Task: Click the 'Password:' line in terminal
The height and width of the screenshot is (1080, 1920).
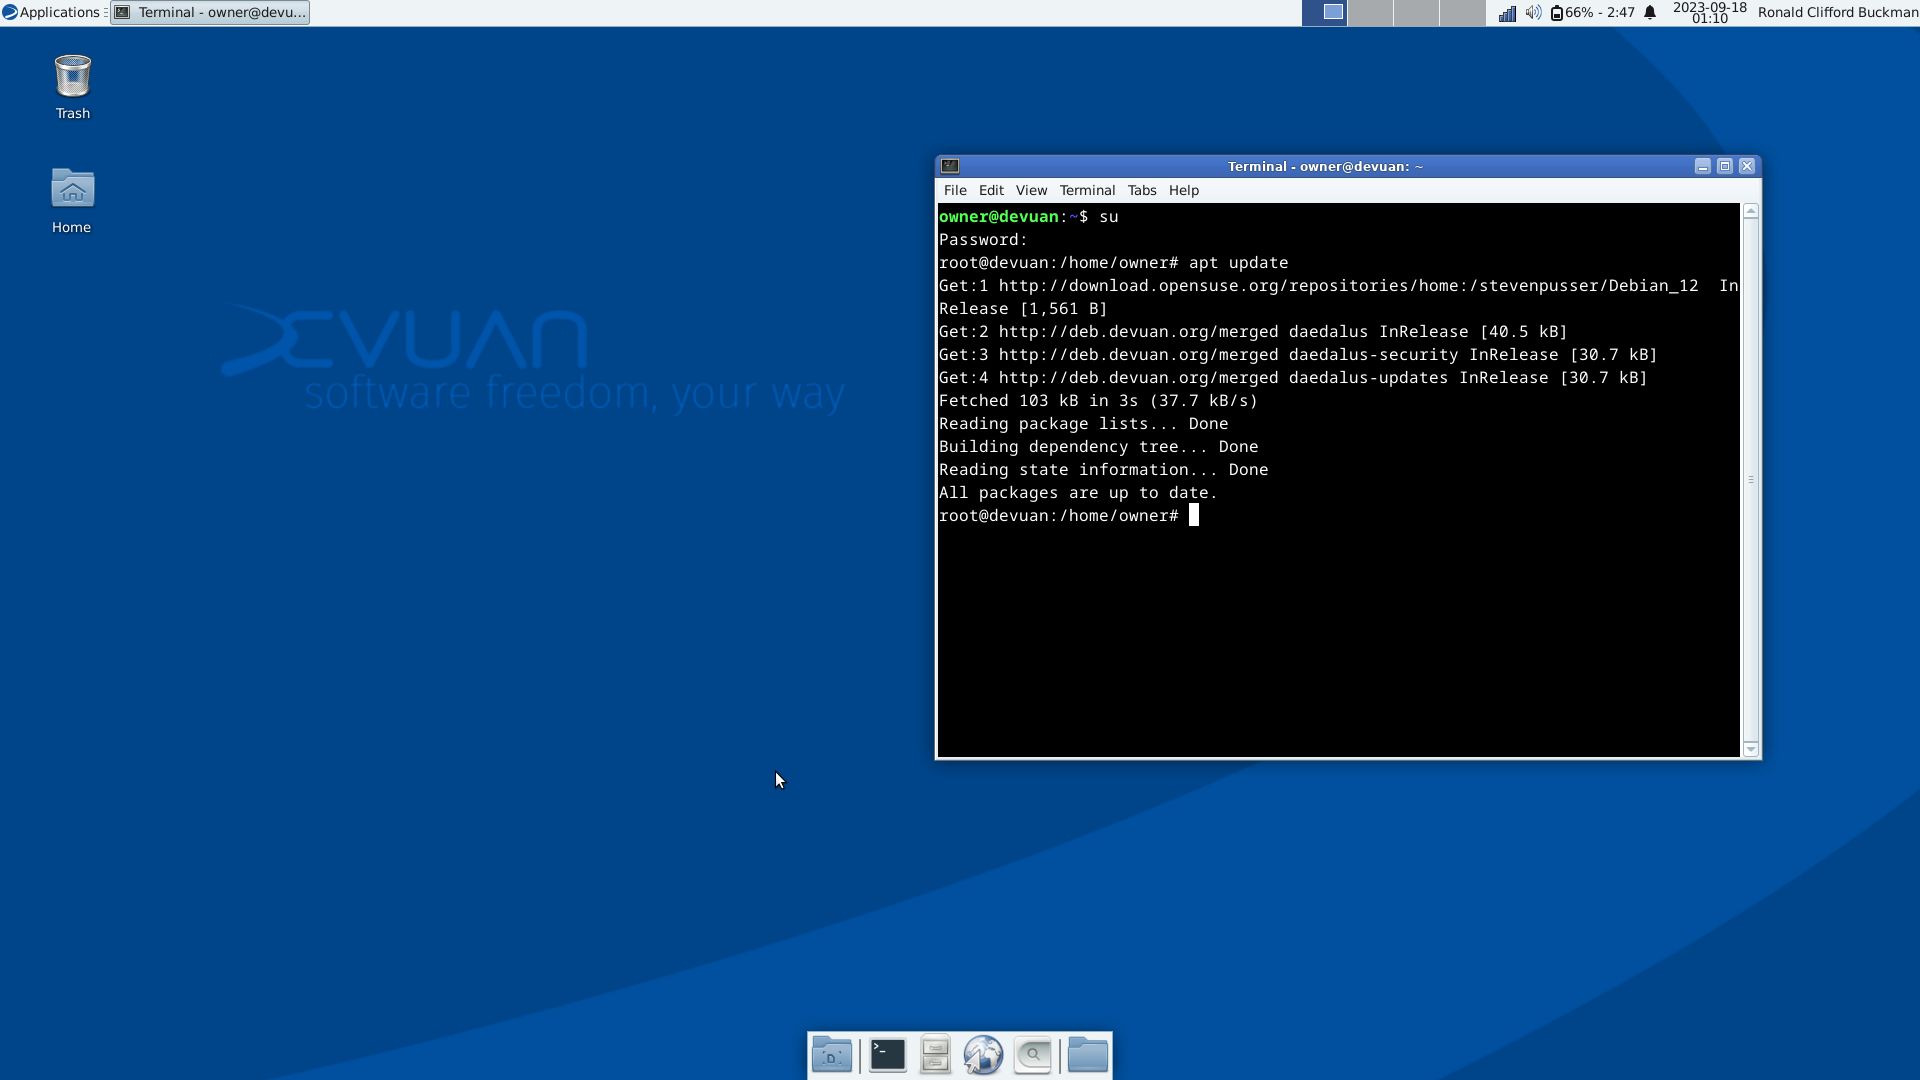Action: pos(983,240)
